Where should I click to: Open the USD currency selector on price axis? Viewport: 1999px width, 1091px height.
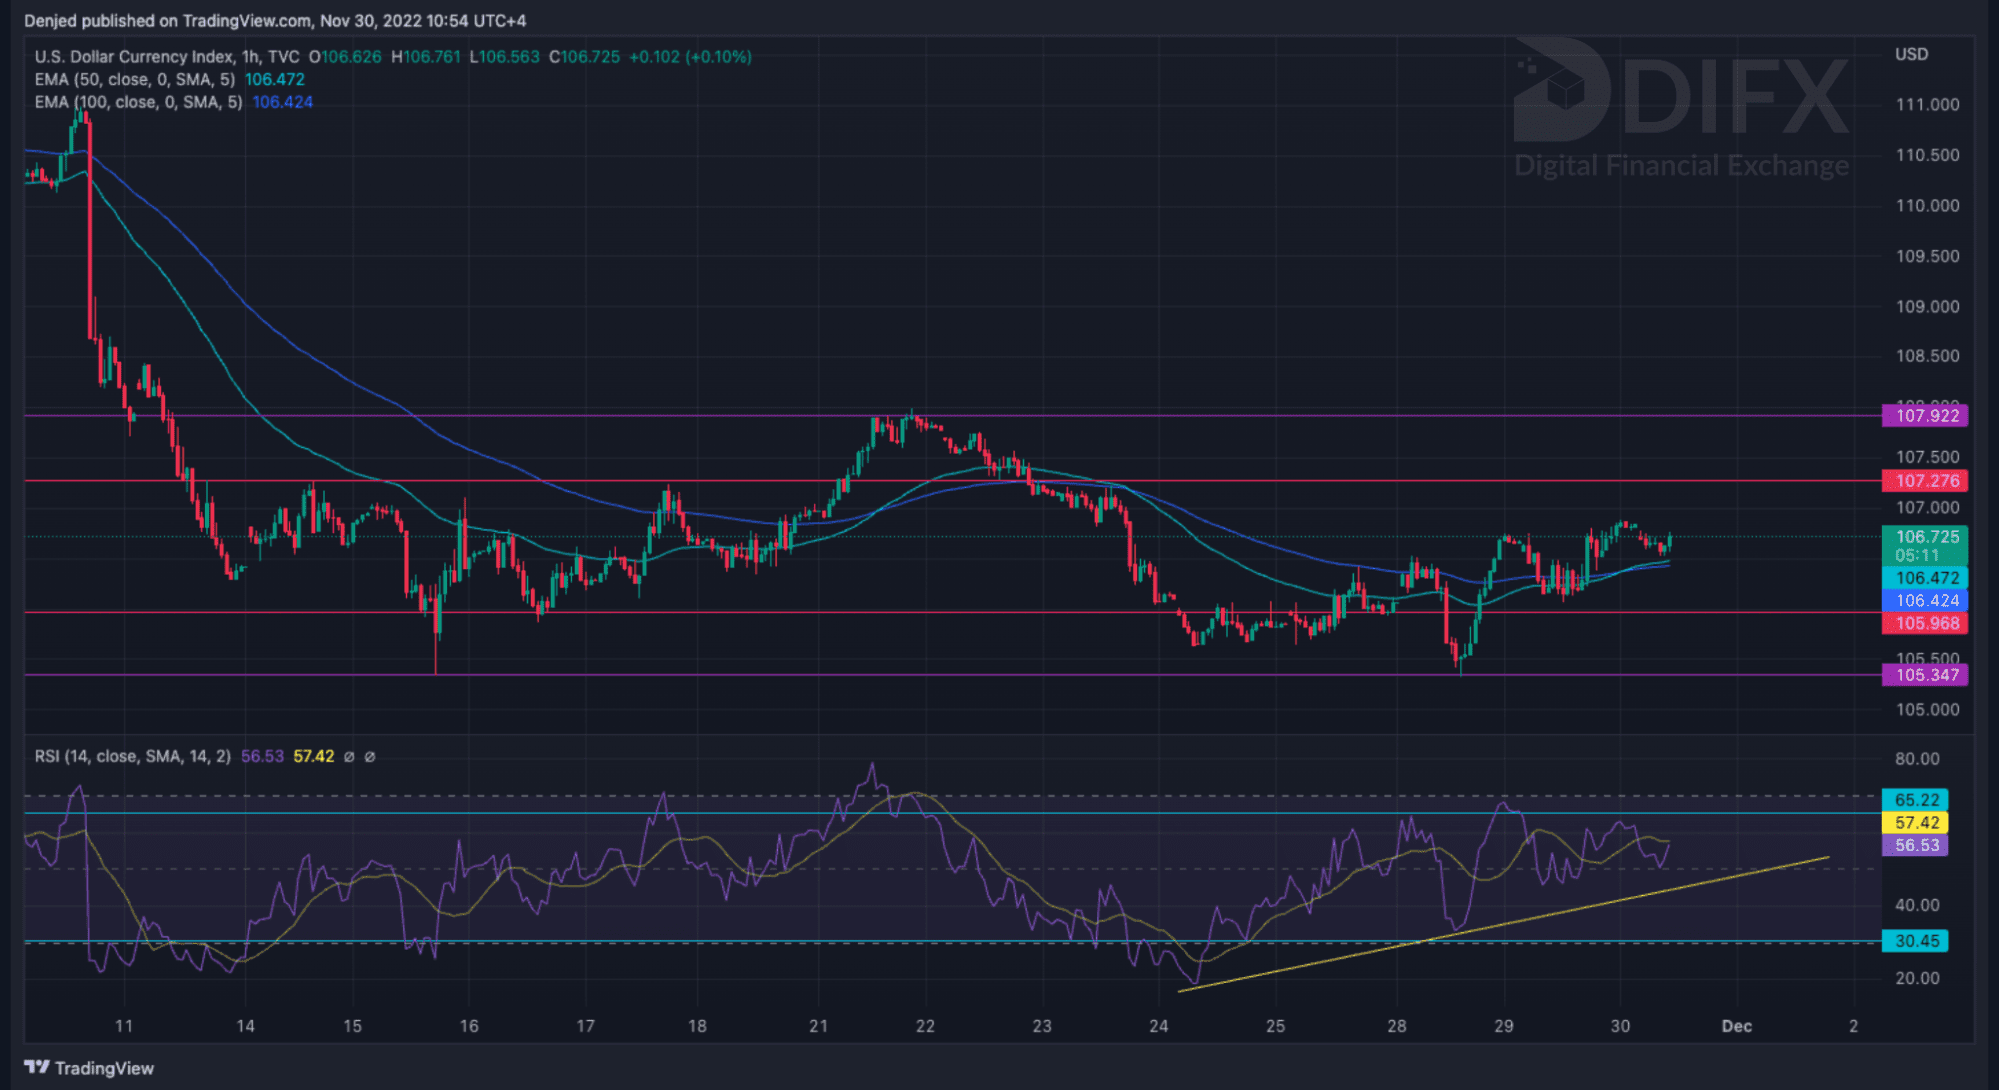click(1911, 54)
